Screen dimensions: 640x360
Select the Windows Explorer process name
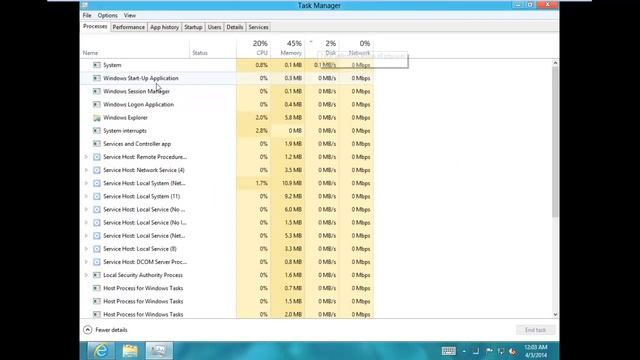click(125, 118)
